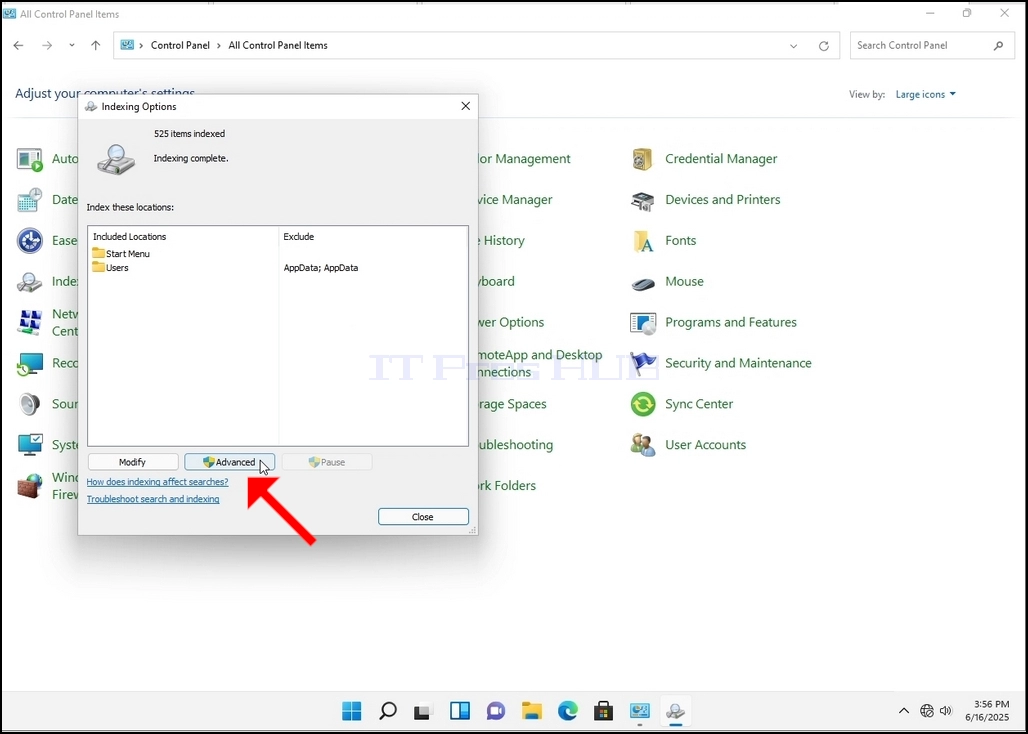This screenshot has height=734, width=1028.
Task: Open the View by Large icons dropdown
Action: click(925, 94)
